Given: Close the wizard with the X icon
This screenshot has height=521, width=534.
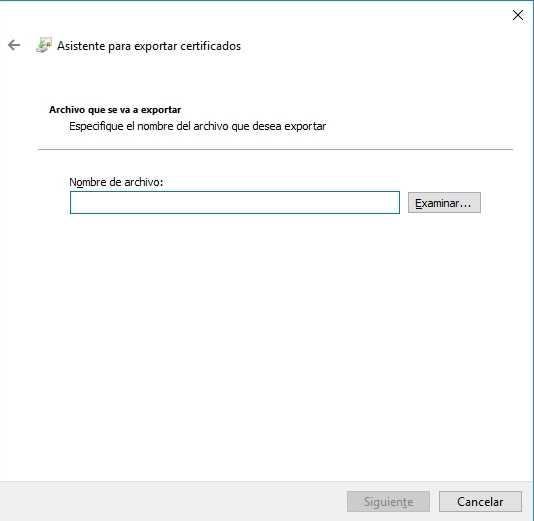Looking at the screenshot, I should [x=518, y=15].
